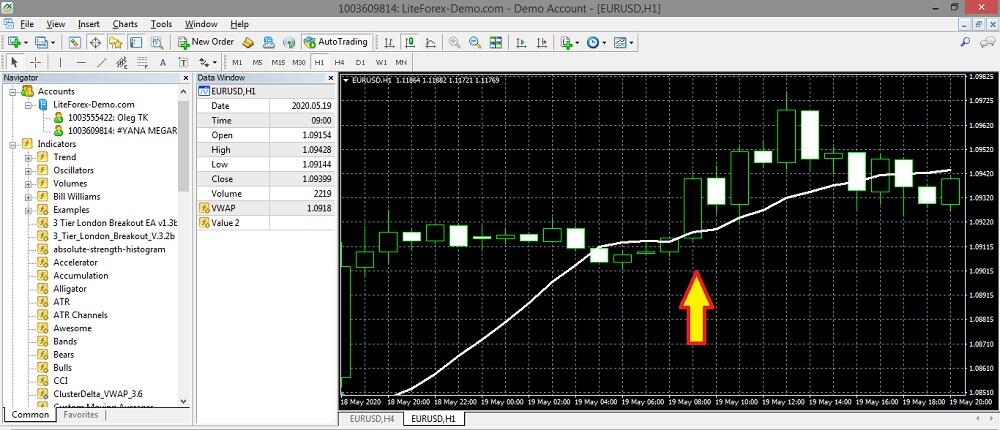Close the Data Window panel
Image resolution: width=1000 pixels, height=430 pixels.
(330, 78)
